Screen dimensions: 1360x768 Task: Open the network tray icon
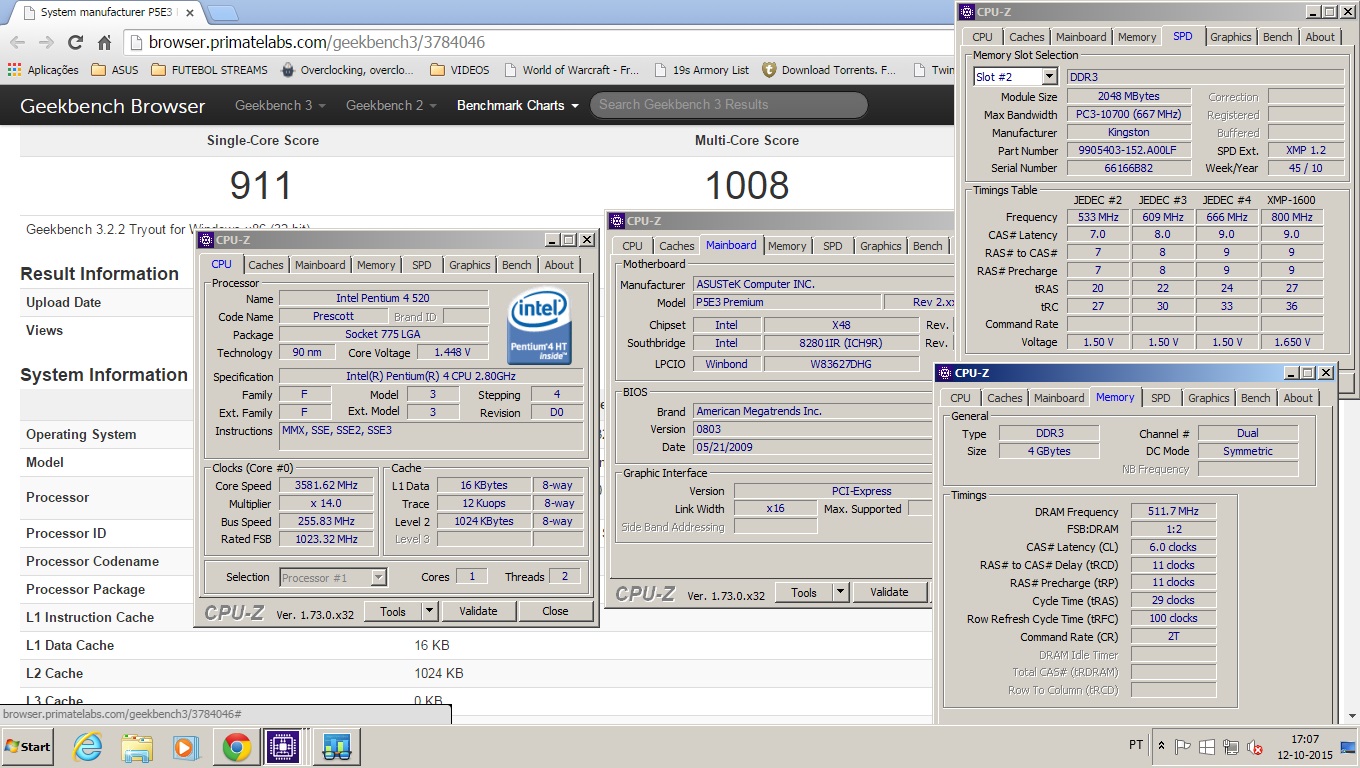pos(1231,746)
